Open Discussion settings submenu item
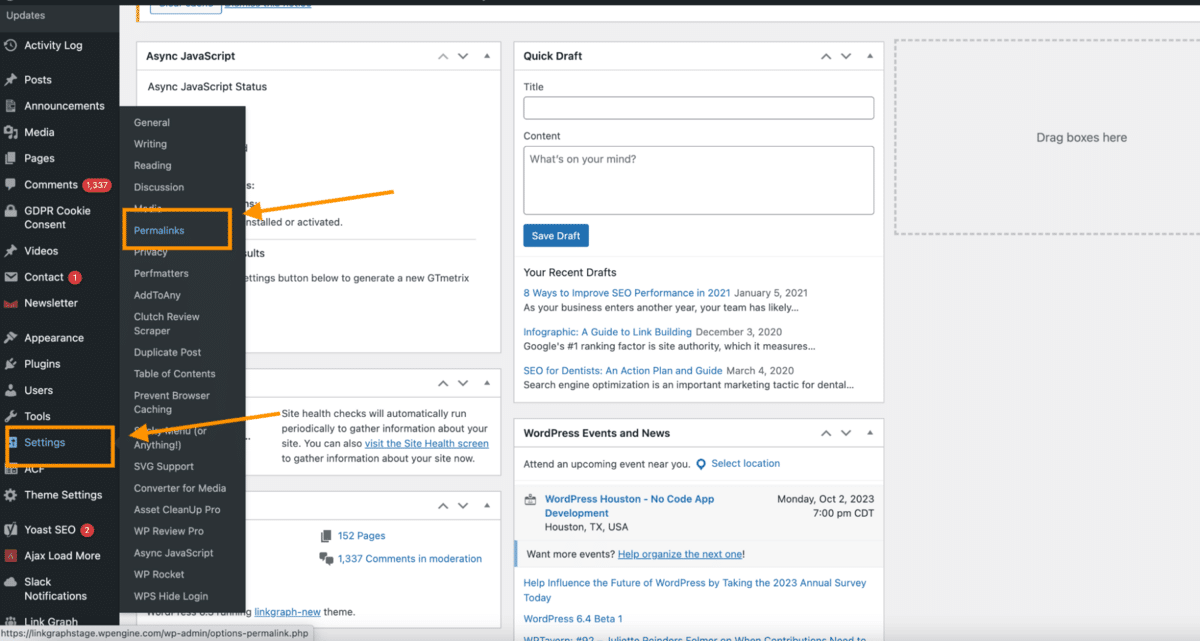The width and height of the screenshot is (1200, 641). click(x=159, y=187)
